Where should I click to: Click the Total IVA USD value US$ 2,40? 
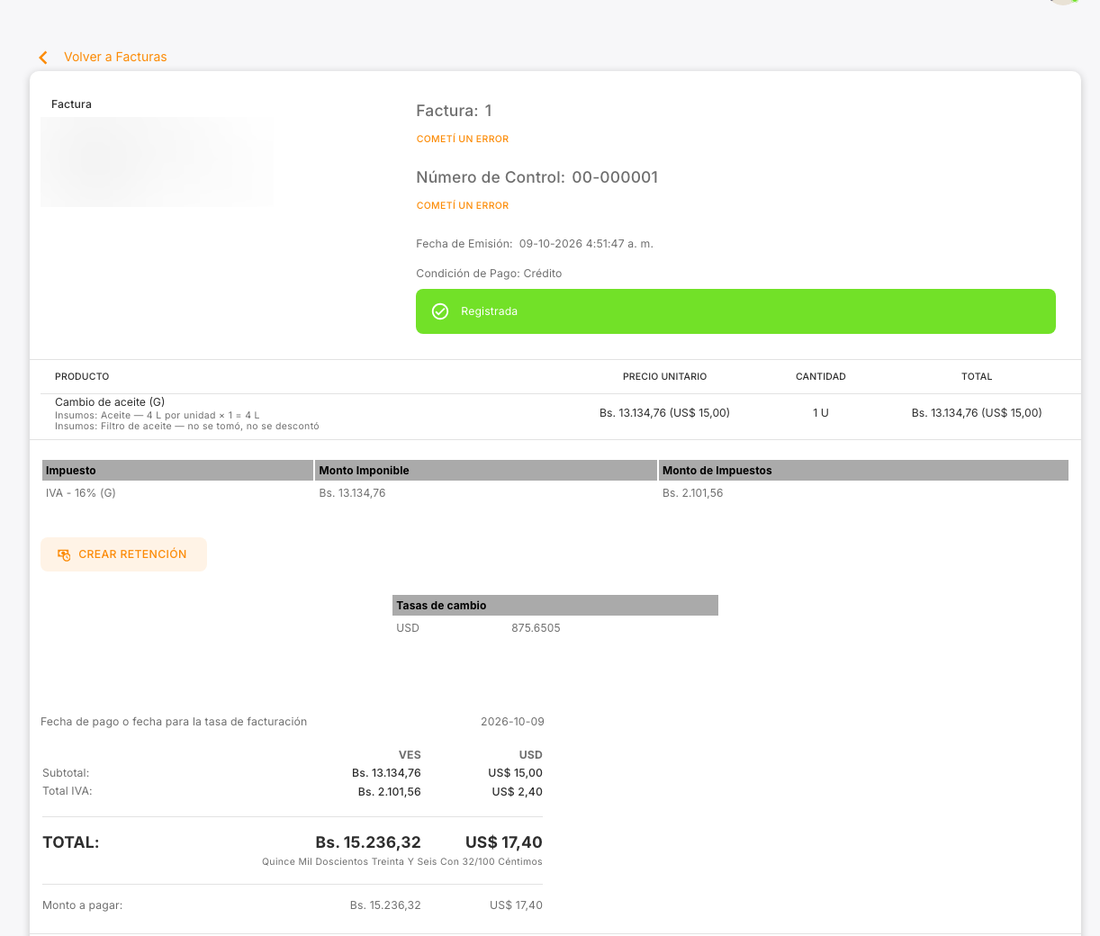click(517, 792)
